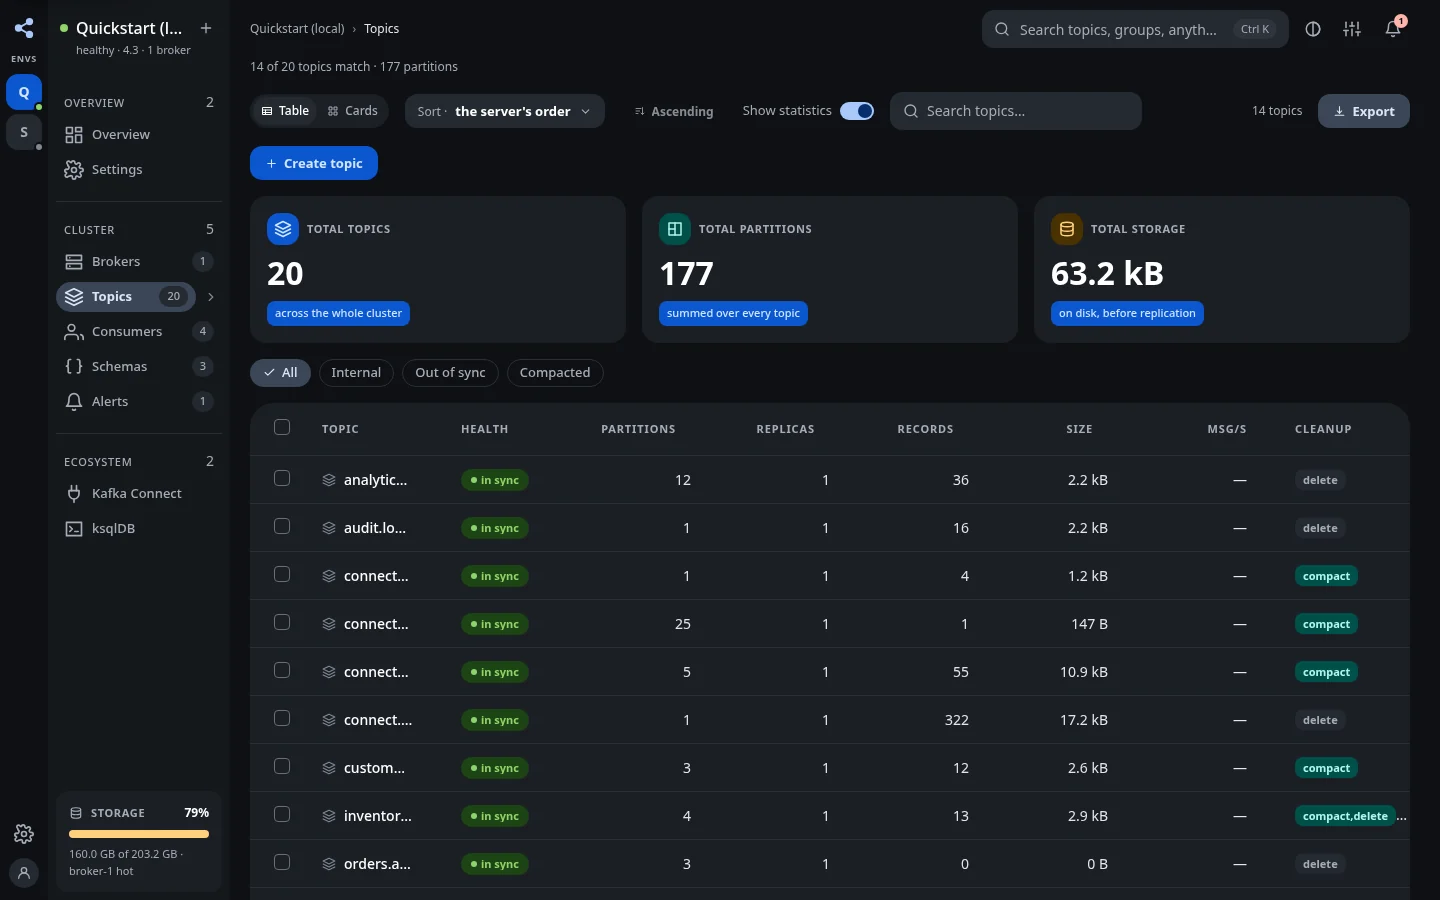Open the Sort by server's order dropdown
Screen dimensions: 1440x900
pos(505,111)
